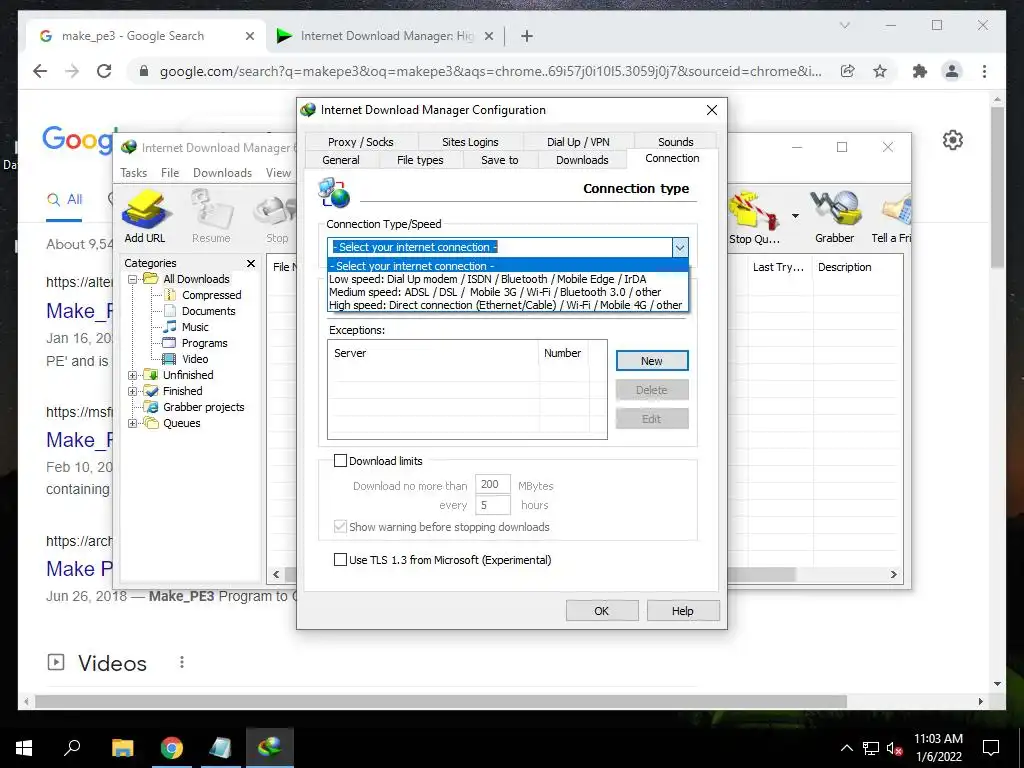Image resolution: width=1024 pixels, height=768 pixels.
Task: Open the File menu in IDM
Action: tap(170, 173)
